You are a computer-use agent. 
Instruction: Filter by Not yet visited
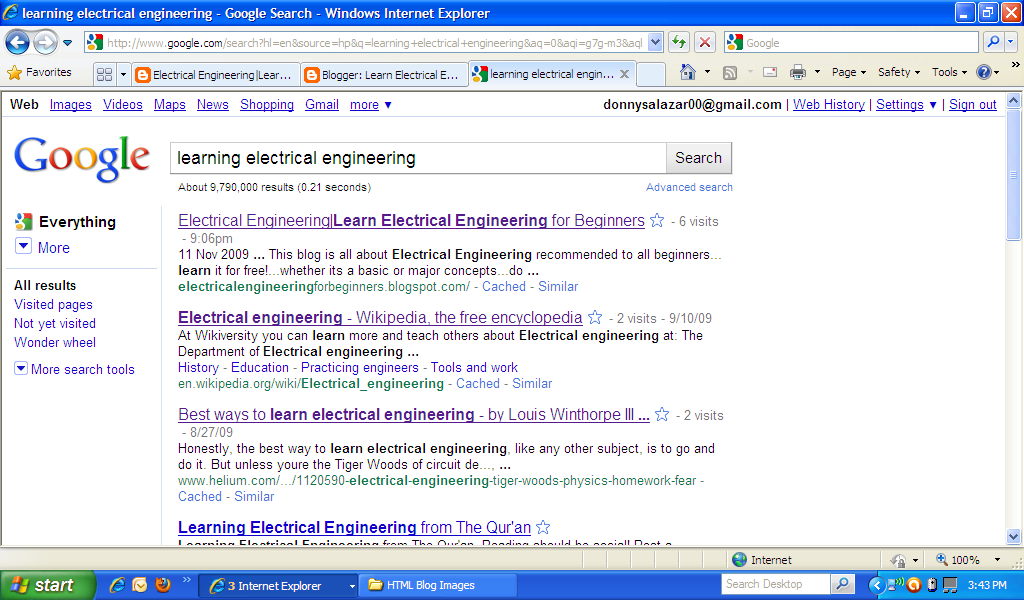click(x=55, y=323)
